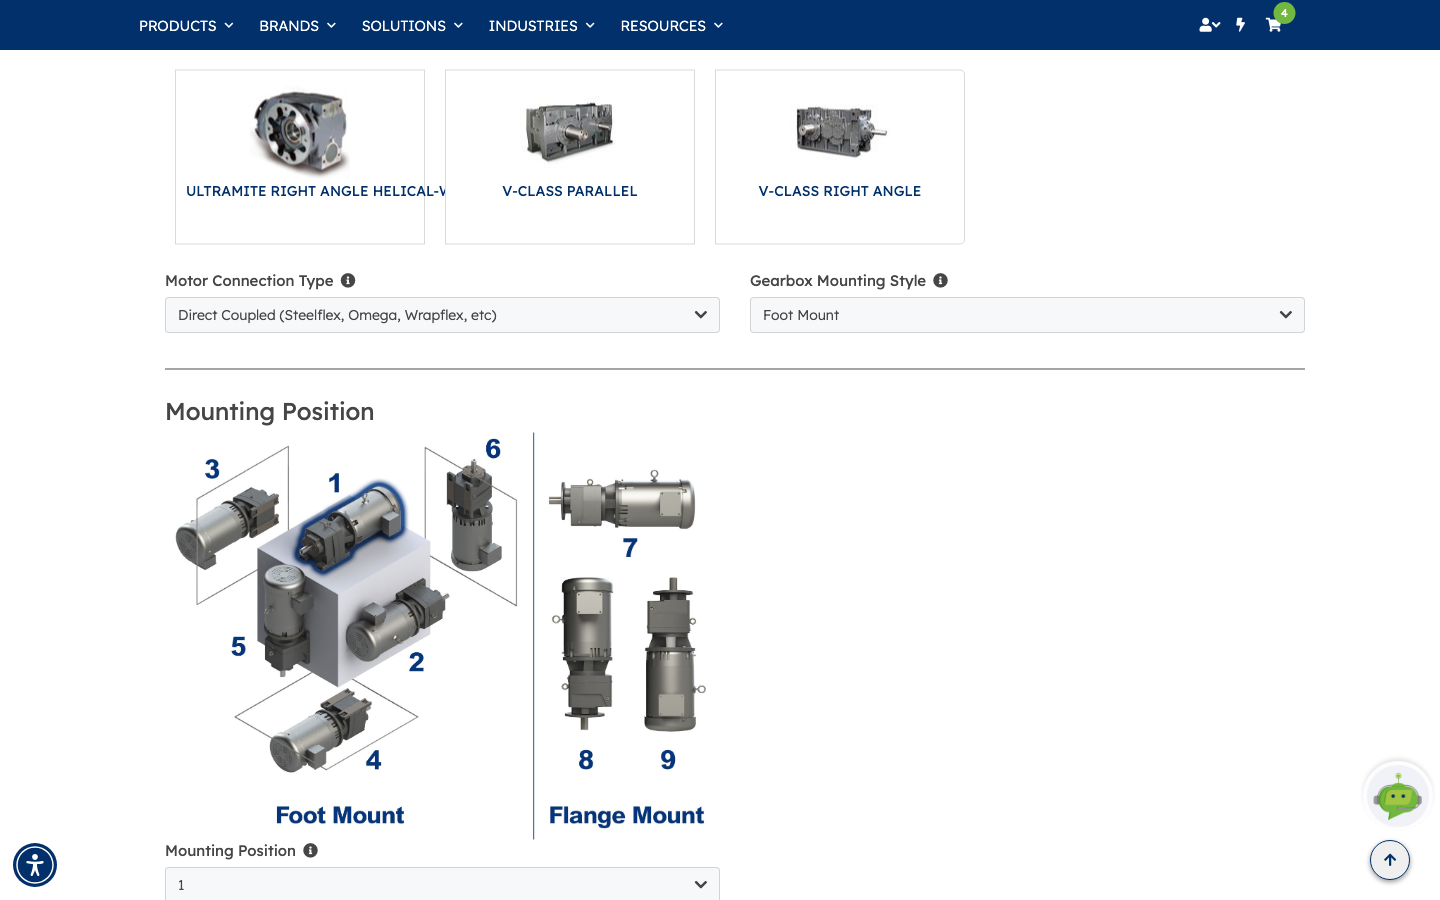Open the shopping cart icon
This screenshot has height=900, width=1440.
point(1273,25)
